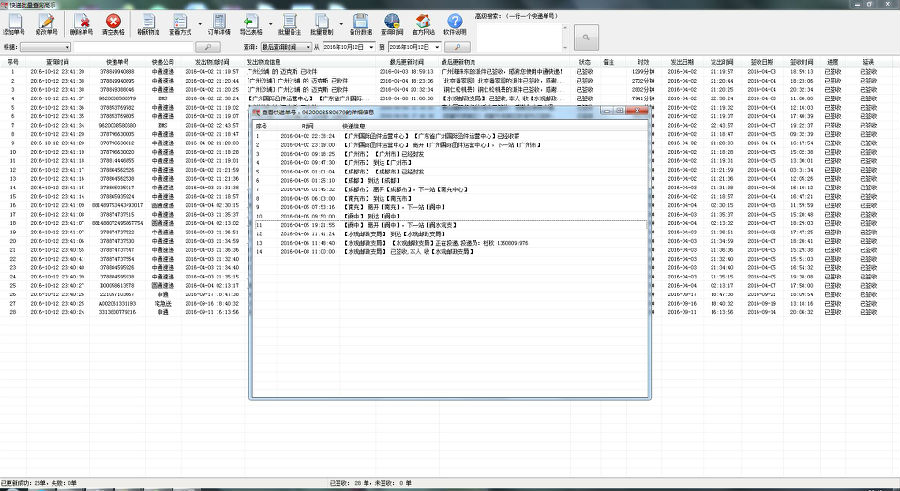Click into the keyword text field
Viewport: 900px width, 491px height.
[133, 47]
